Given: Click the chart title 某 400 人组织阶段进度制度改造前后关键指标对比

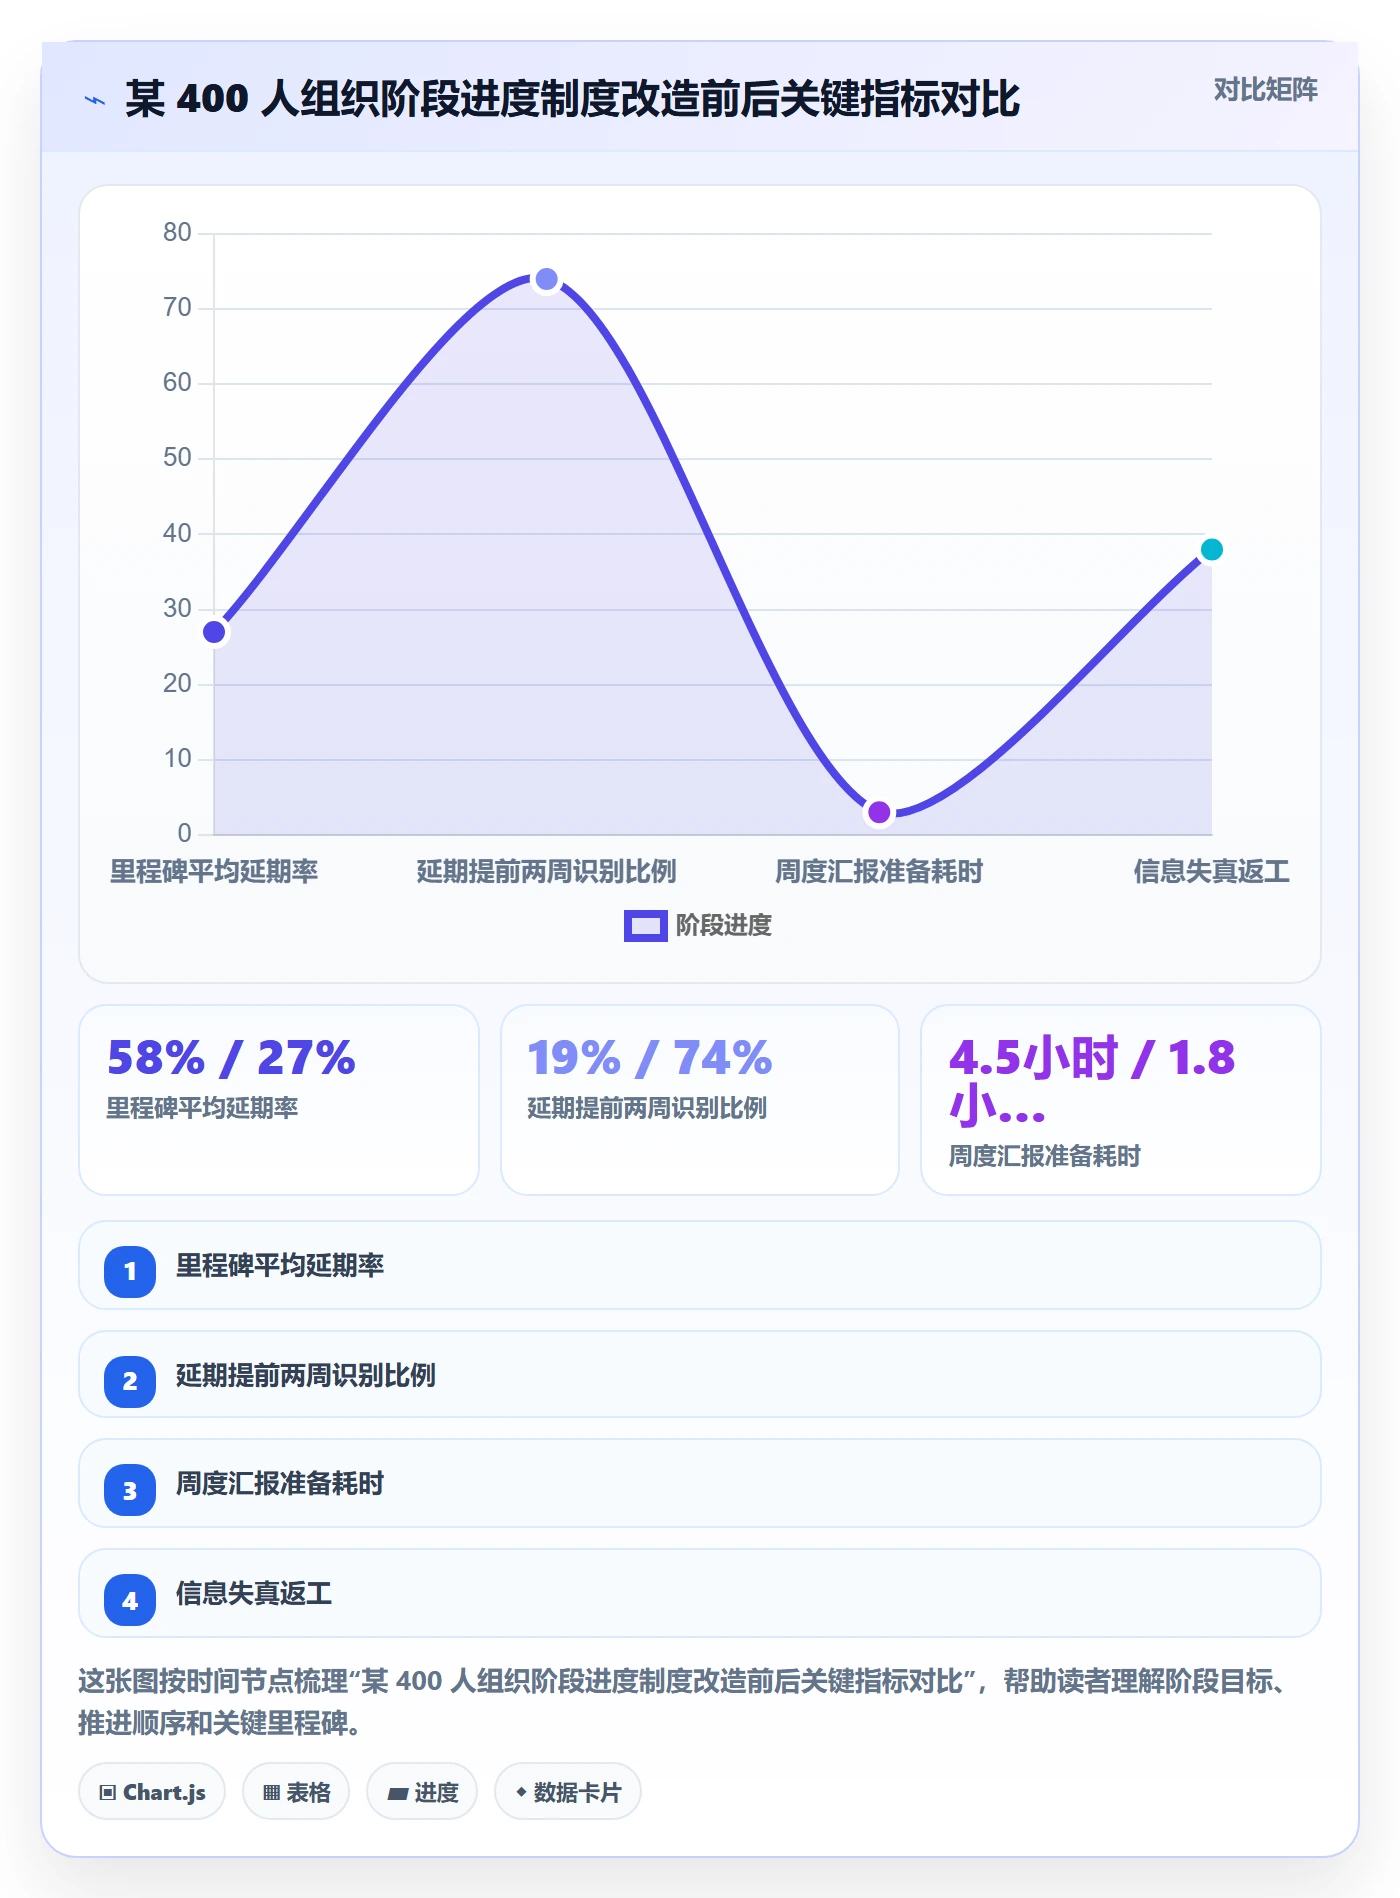Looking at the screenshot, I should click(x=572, y=99).
